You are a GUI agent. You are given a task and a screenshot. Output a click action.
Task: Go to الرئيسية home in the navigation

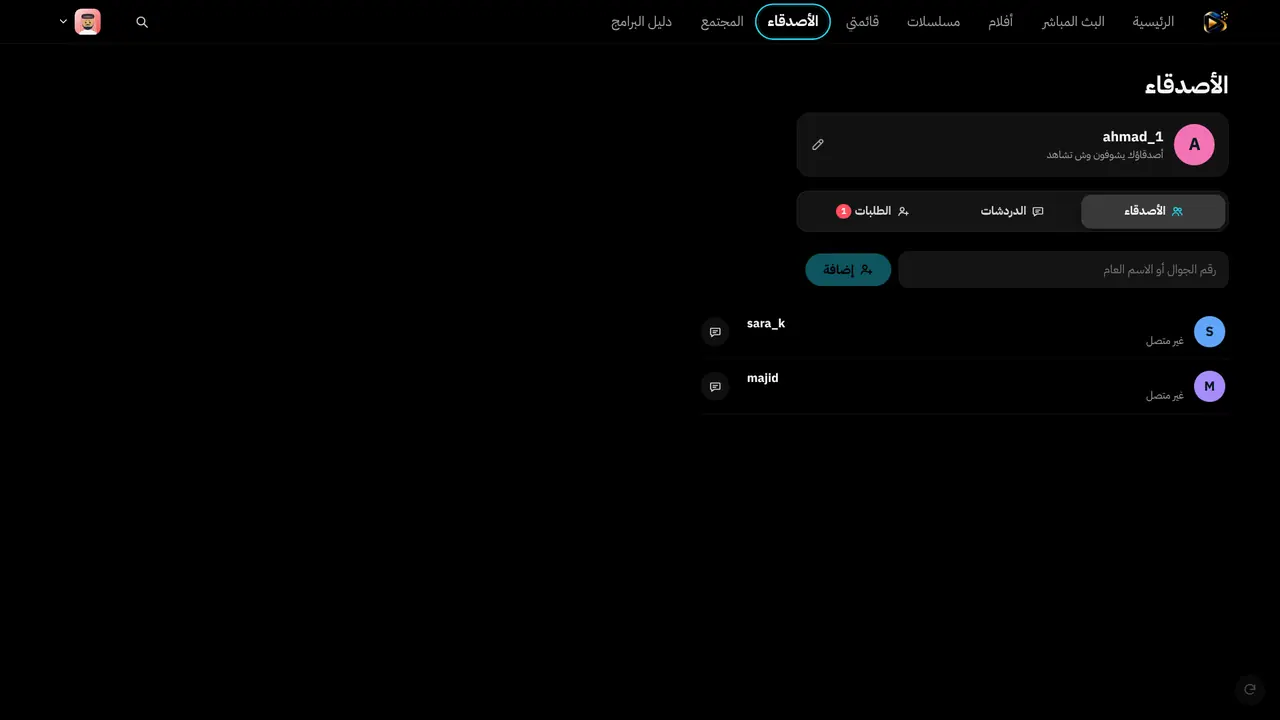(x=1153, y=21)
